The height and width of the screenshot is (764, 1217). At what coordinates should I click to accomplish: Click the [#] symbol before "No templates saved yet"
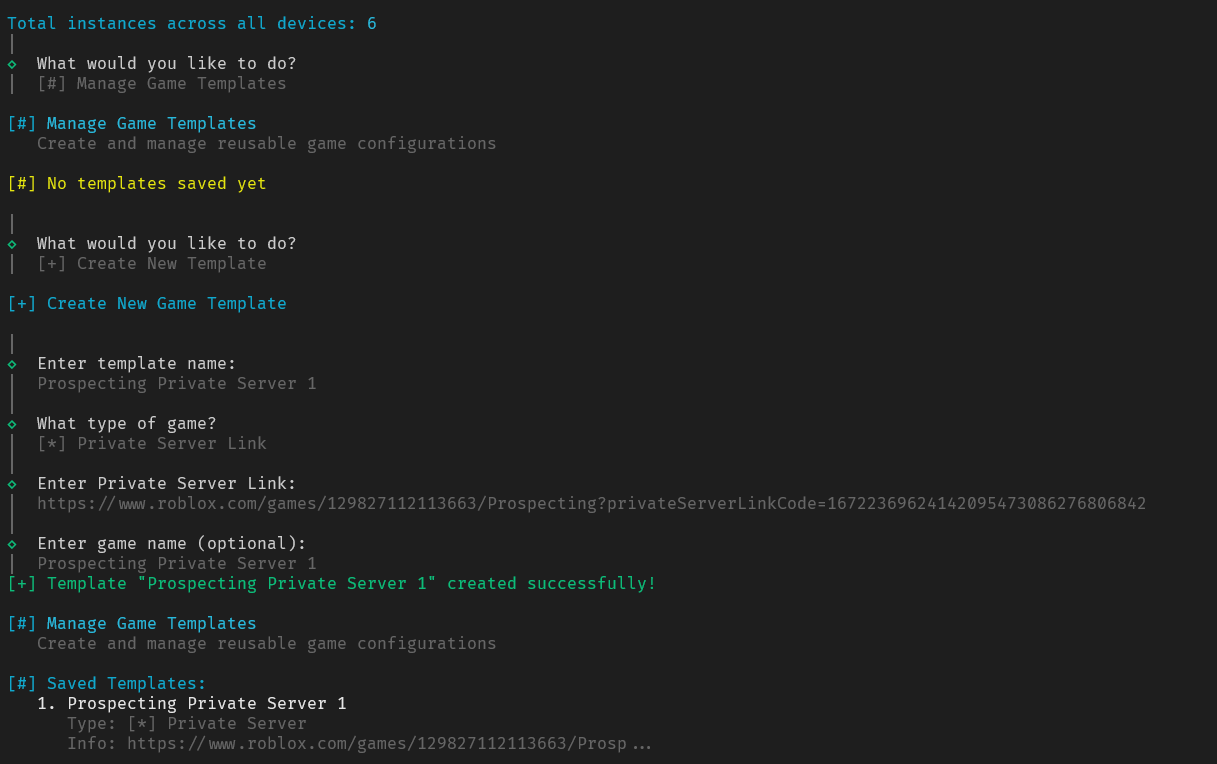(x=21, y=184)
